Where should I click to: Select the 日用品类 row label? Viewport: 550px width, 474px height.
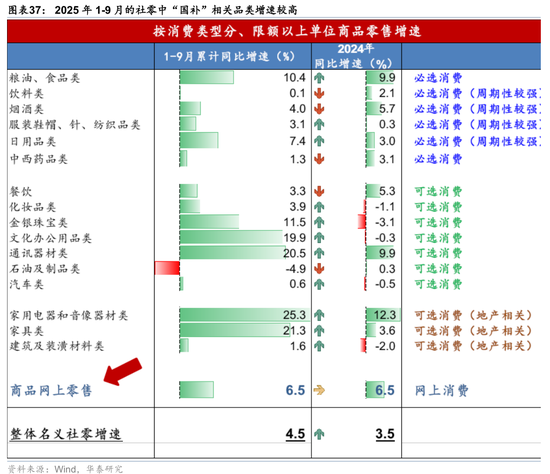[x=33, y=141]
